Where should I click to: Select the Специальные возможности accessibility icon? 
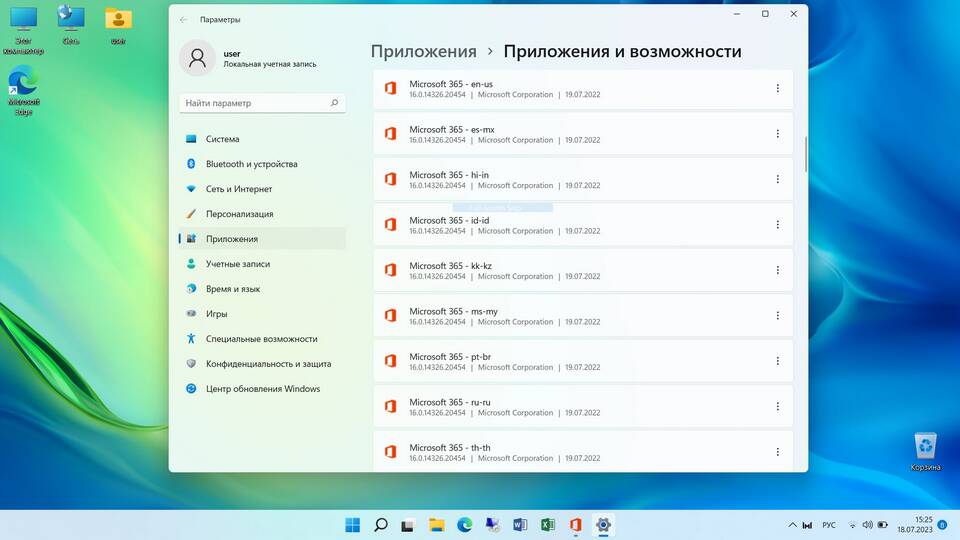click(191, 339)
